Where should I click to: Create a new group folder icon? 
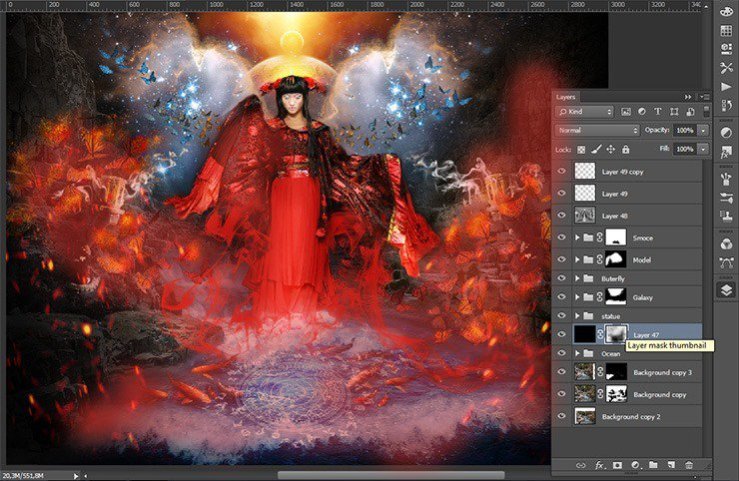click(653, 465)
